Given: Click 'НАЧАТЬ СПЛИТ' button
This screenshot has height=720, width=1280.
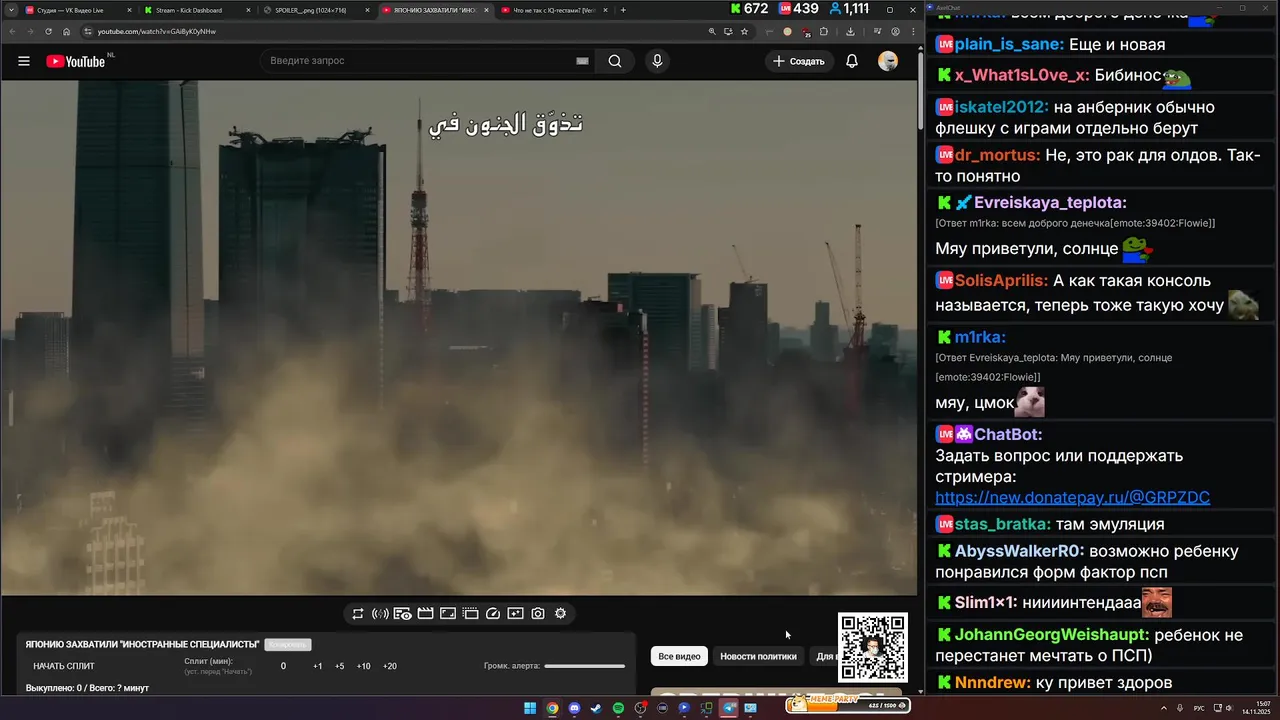Looking at the screenshot, I should tap(64, 666).
